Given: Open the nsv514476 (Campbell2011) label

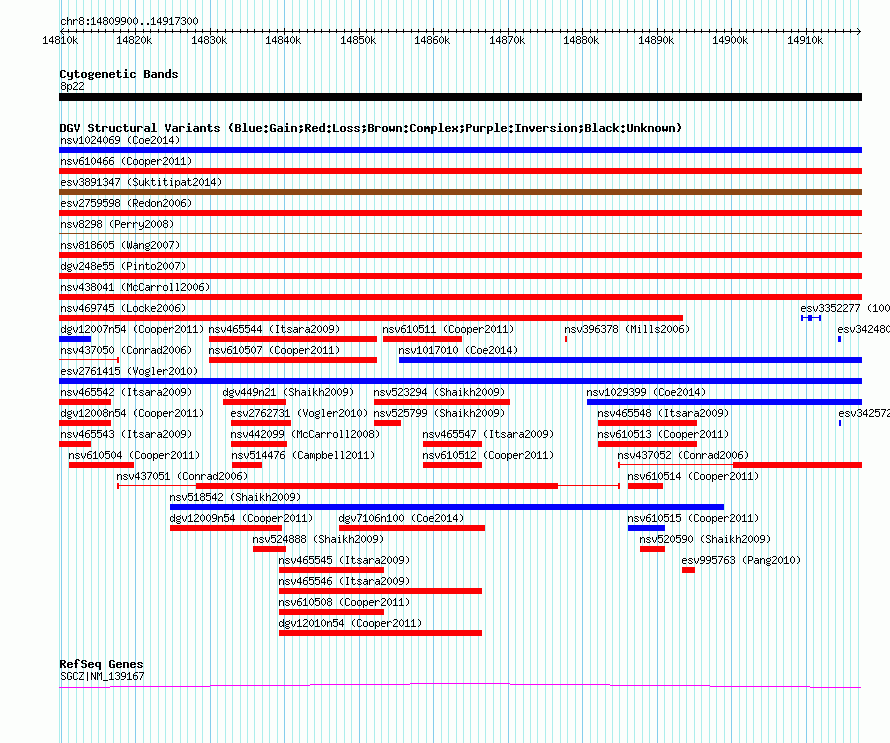Looking at the screenshot, I should click(x=303, y=455).
